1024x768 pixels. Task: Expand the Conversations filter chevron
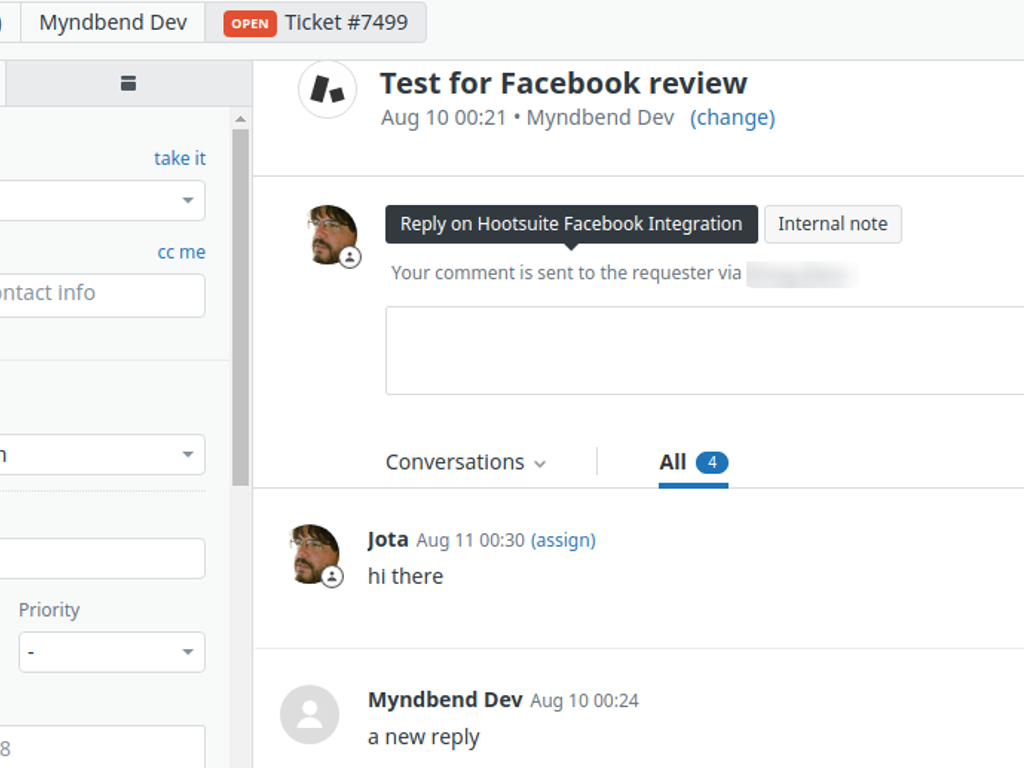(x=540, y=464)
